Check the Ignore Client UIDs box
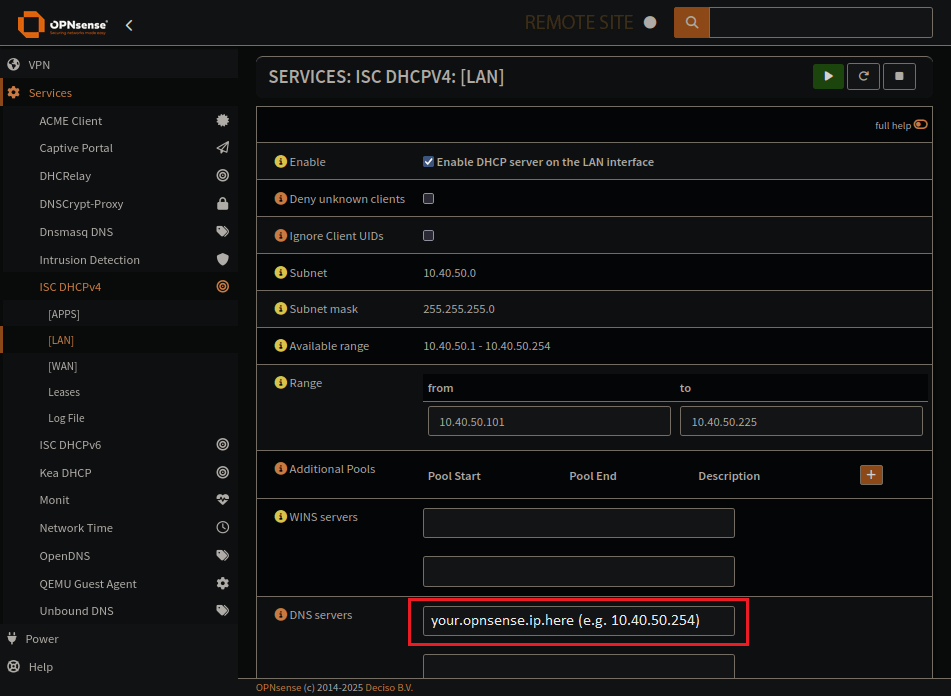 428,236
